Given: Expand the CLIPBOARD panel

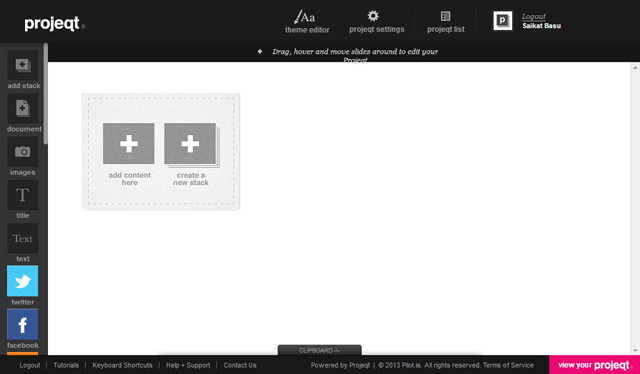Looking at the screenshot, I should [x=320, y=350].
